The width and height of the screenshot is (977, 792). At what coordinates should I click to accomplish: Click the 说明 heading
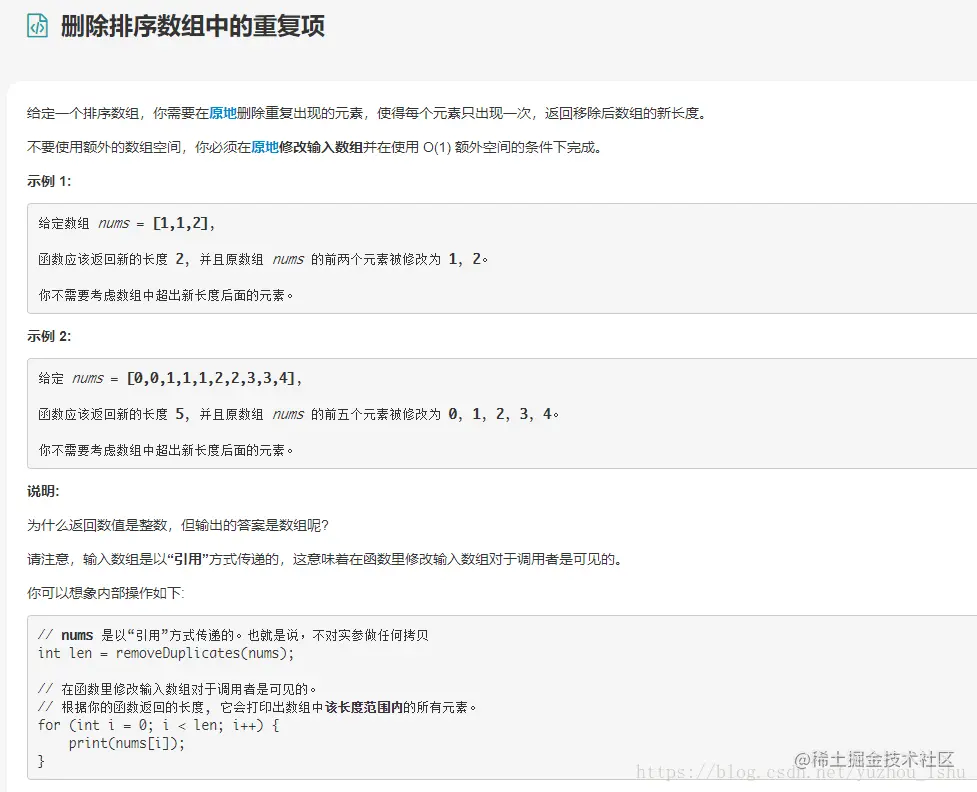click(x=40, y=490)
